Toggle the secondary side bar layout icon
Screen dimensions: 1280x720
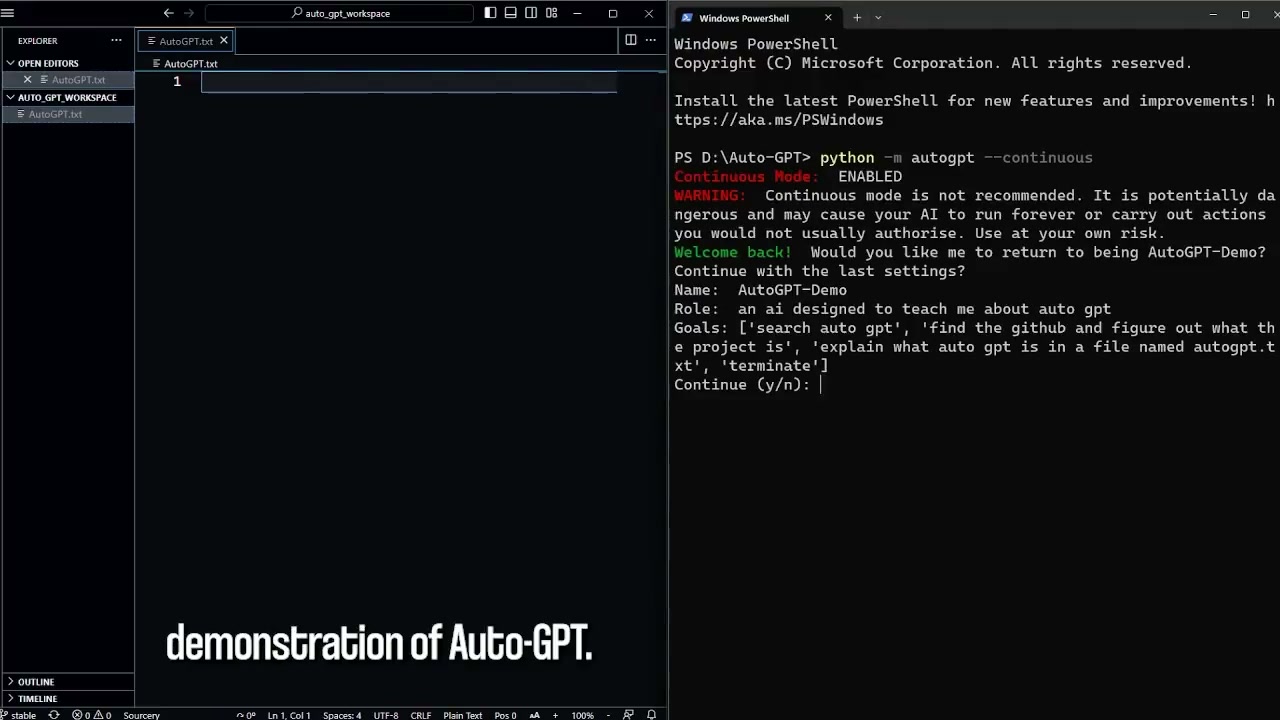(x=531, y=13)
